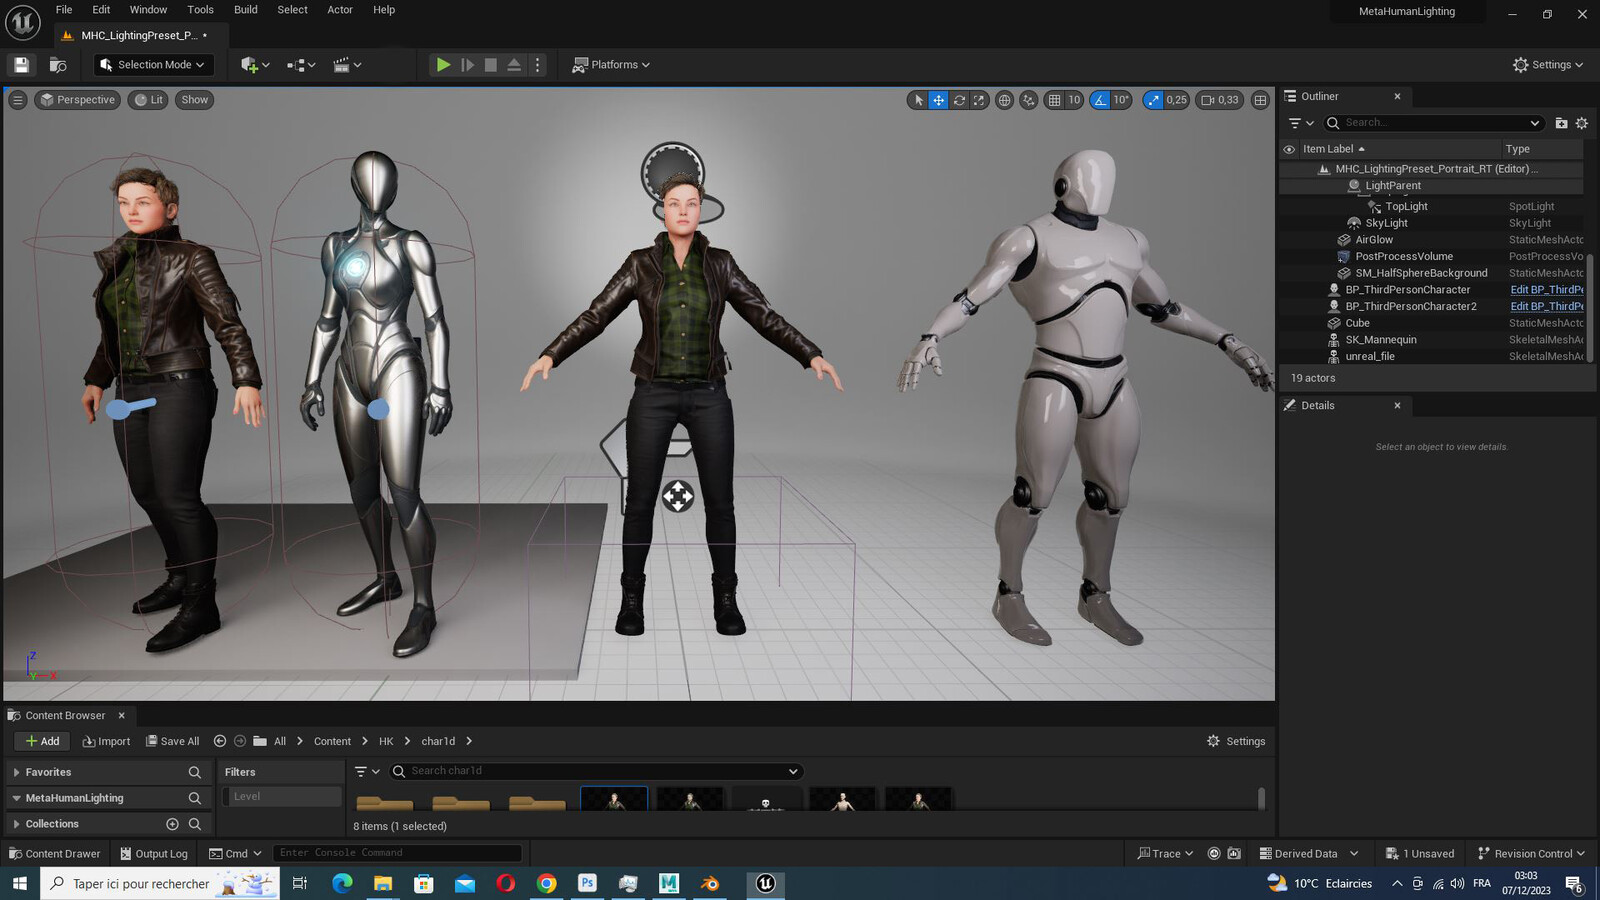Open the play options three-dot menu
Screen dimensions: 1600x900
tap(538, 65)
